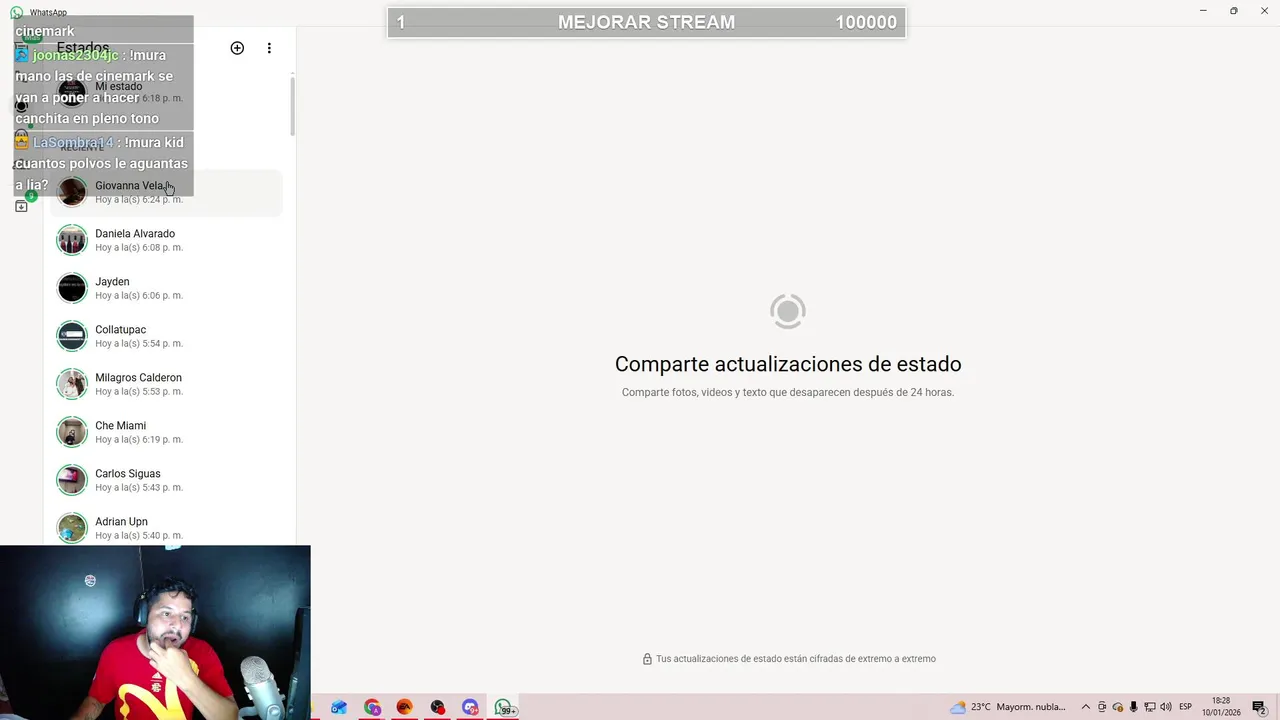The width and height of the screenshot is (1280, 720).
Task: Switch keyboard language via ESP indicator
Action: tap(1186, 707)
